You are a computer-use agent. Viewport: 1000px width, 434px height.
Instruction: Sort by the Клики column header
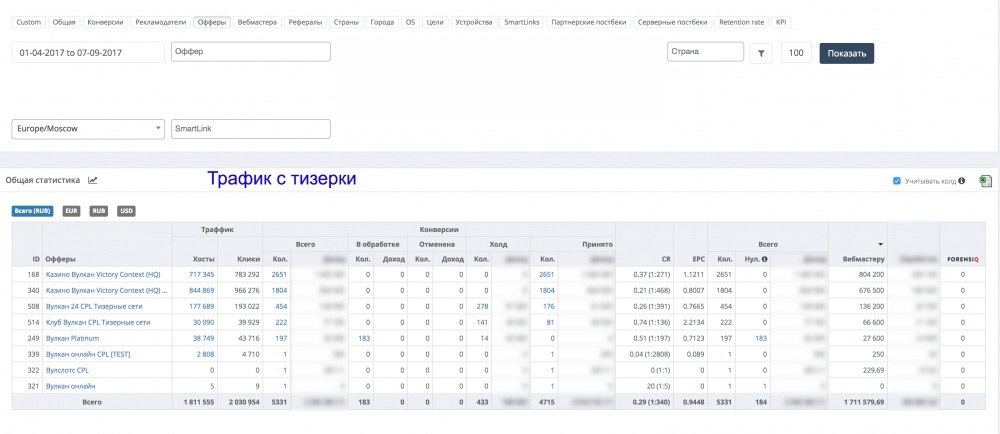coord(248,259)
